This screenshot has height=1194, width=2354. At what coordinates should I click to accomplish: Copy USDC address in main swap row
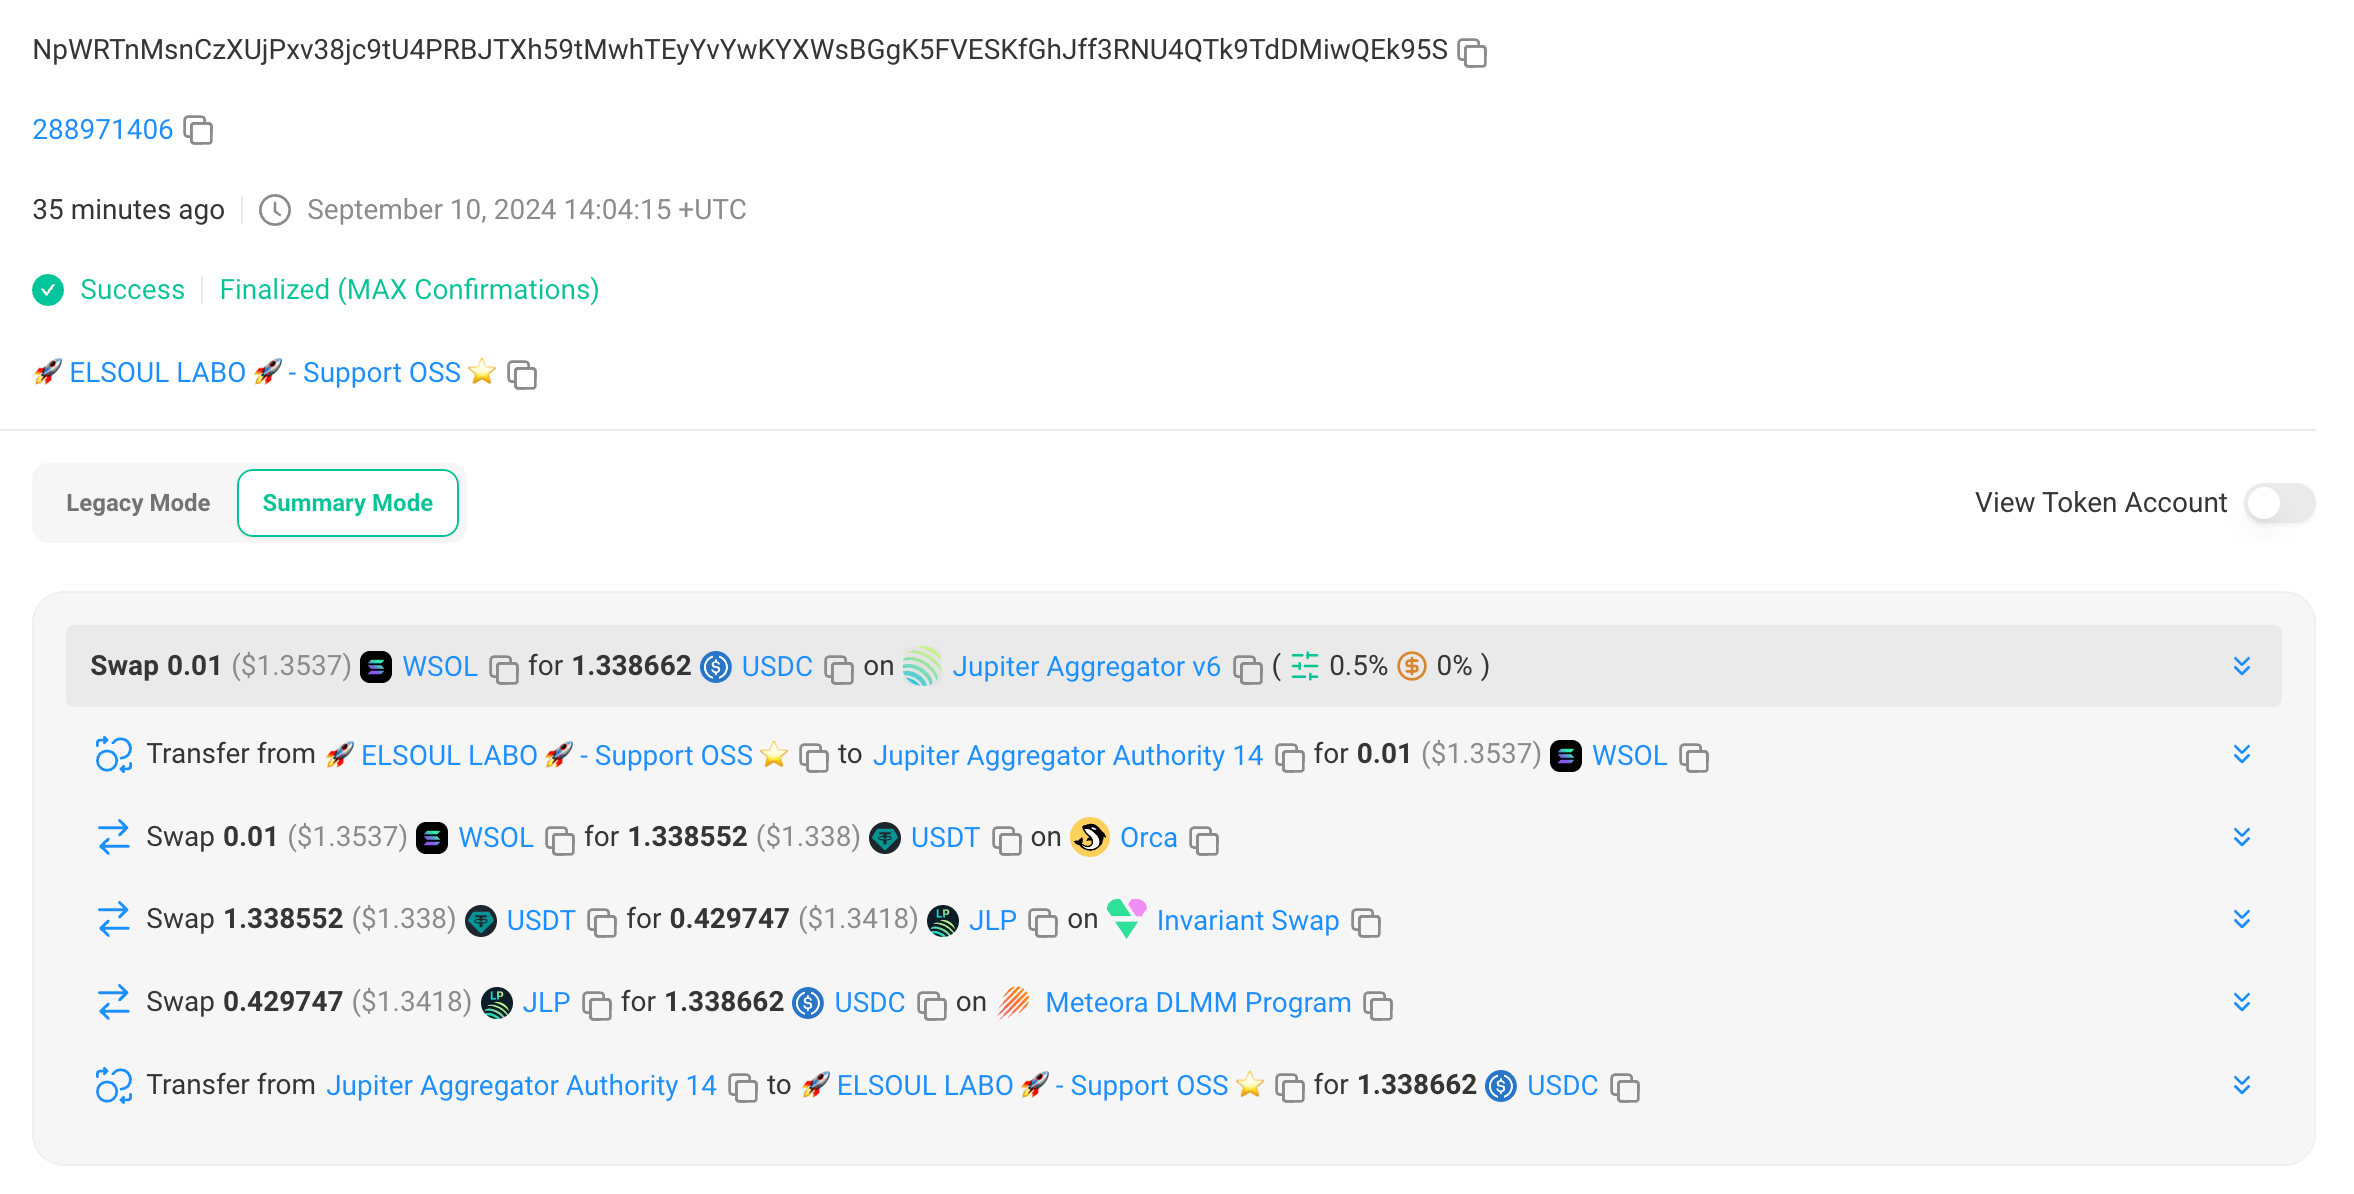pos(839,669)
